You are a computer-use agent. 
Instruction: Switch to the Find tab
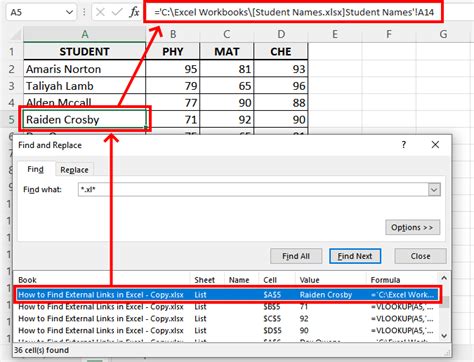(x=35, y=169)
